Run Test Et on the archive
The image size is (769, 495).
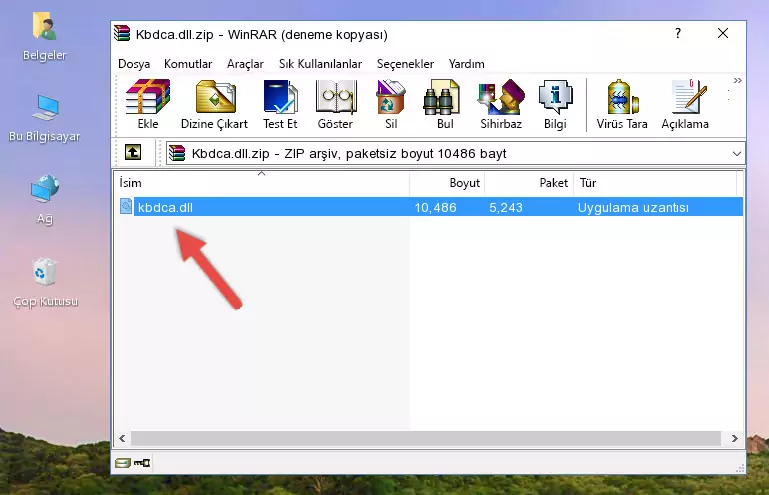click(x=280, y=104)
